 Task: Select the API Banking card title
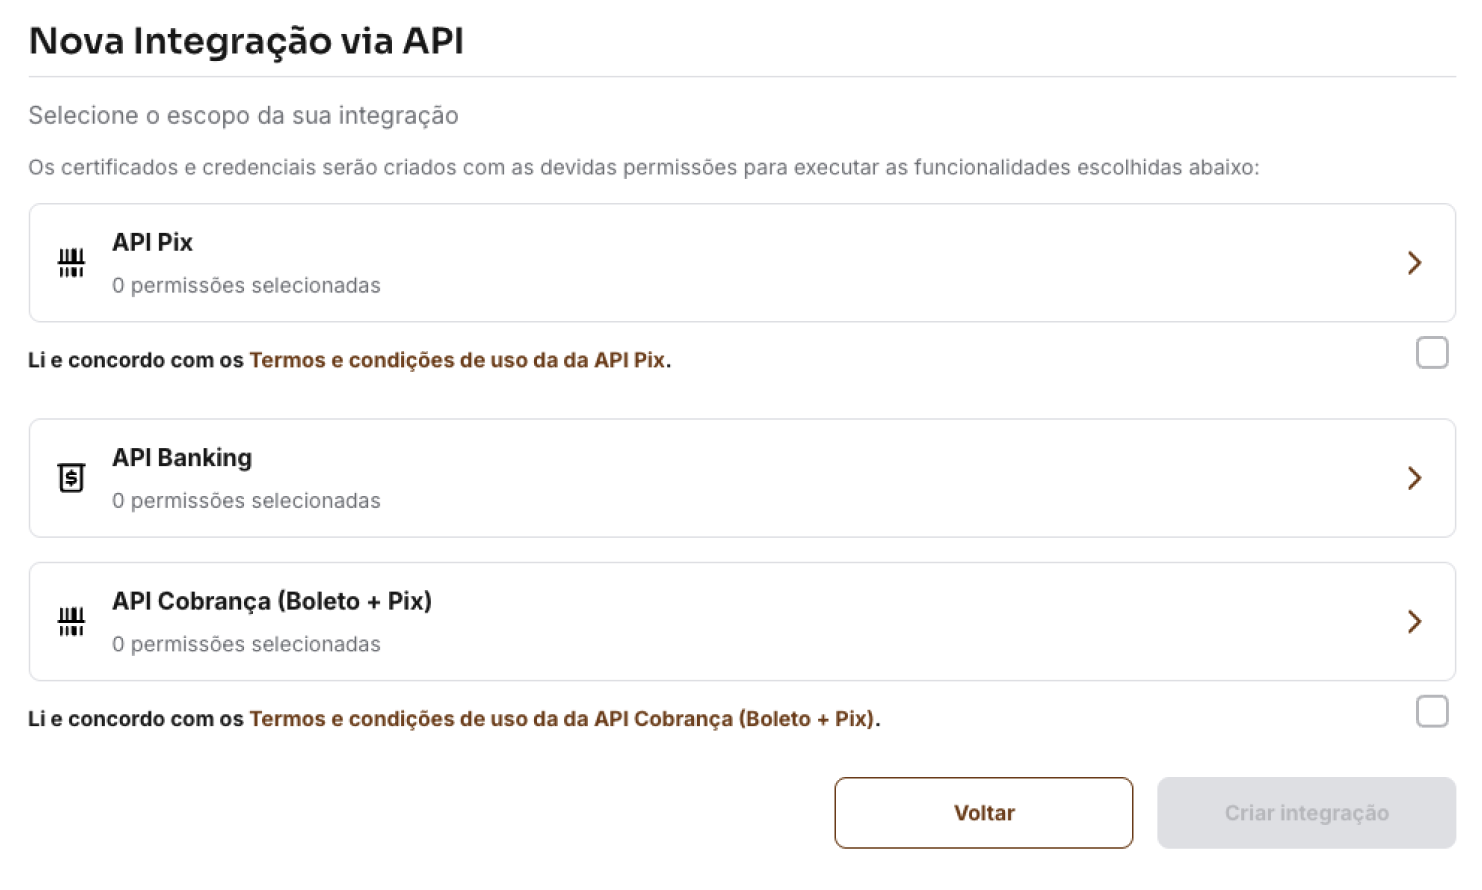click(182, 458)
